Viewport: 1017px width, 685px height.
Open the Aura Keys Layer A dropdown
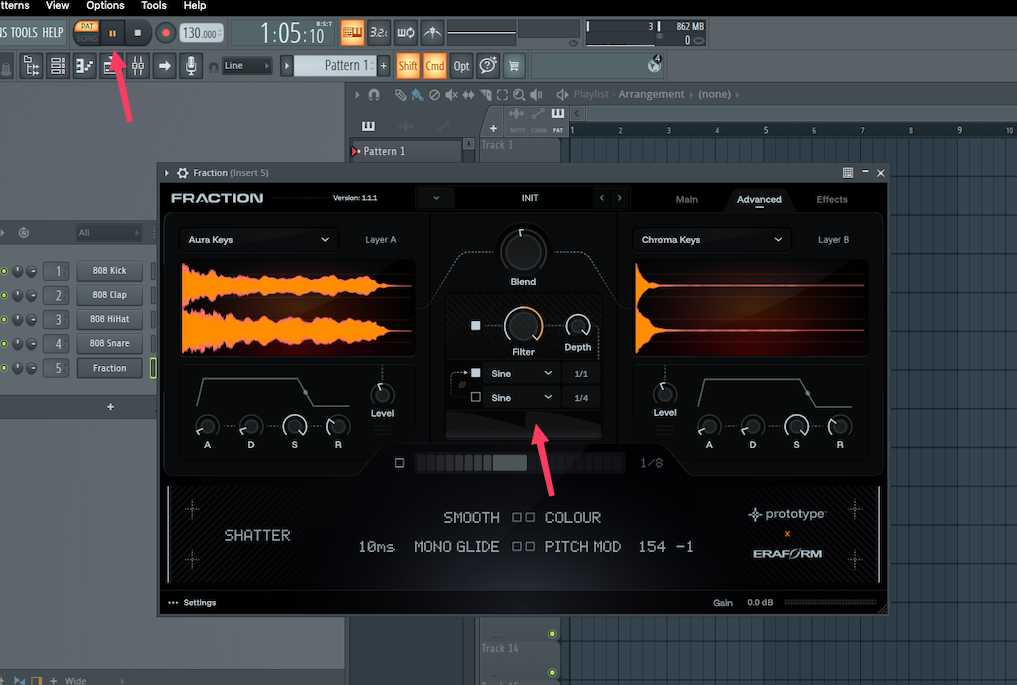[x=259, y=240]
